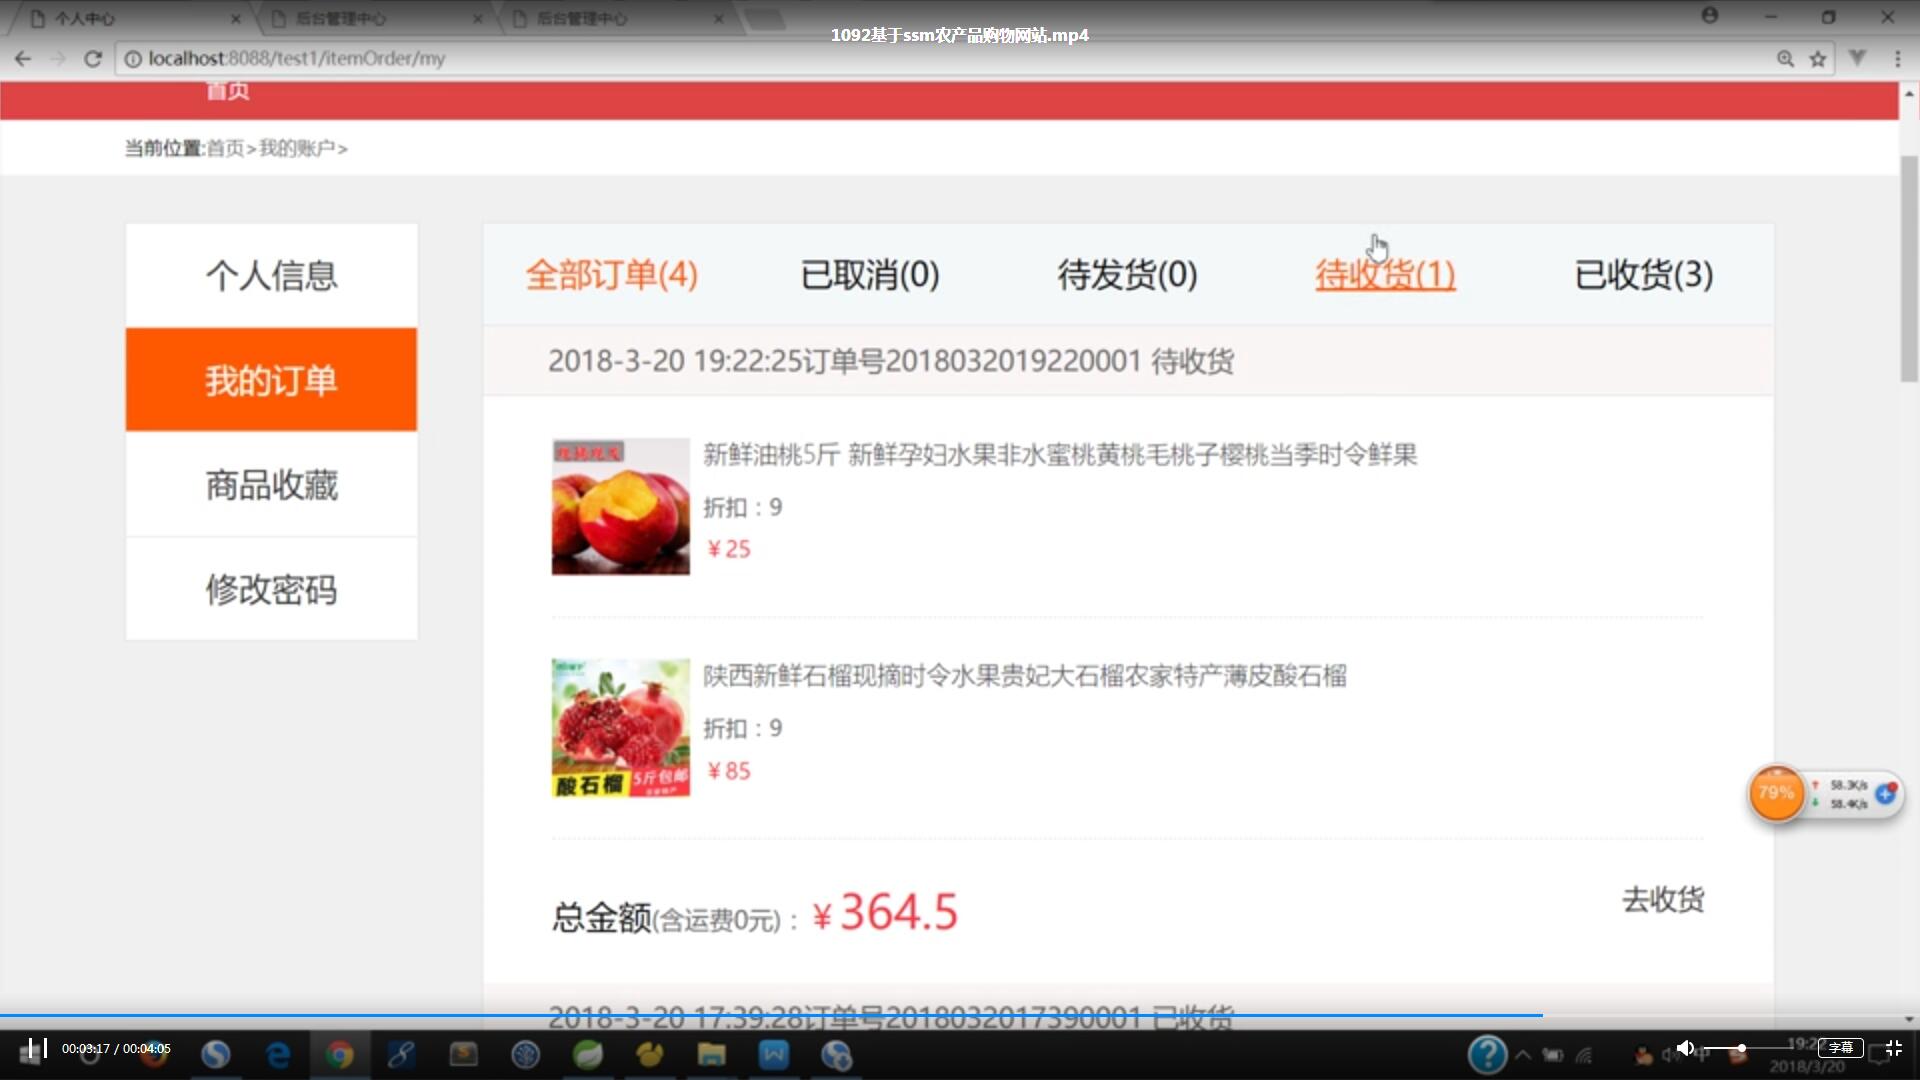Screen dimensions: 1920x1080
Task: Click order number 201803201922​0001 header text
Action: point(1013,361)
